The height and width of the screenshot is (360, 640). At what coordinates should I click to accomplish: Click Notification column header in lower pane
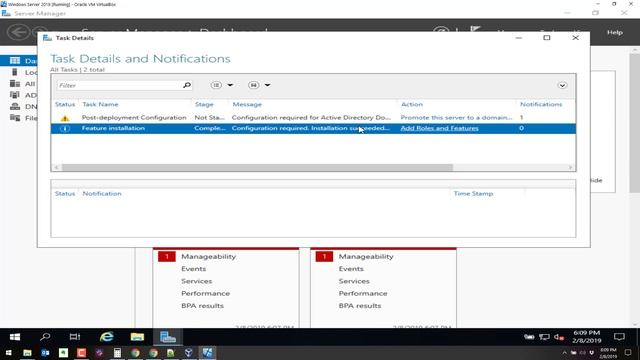102,193
